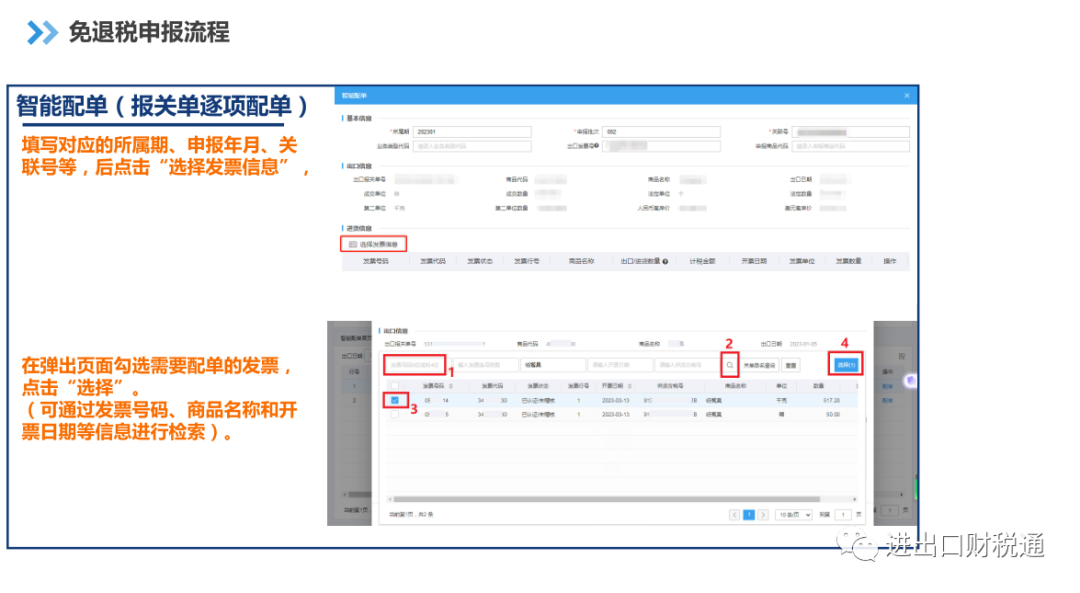This screenshot has height=593, width=1080.
Task: Close the 智能配单 dialog with X
Action: (x=906, y=96)
